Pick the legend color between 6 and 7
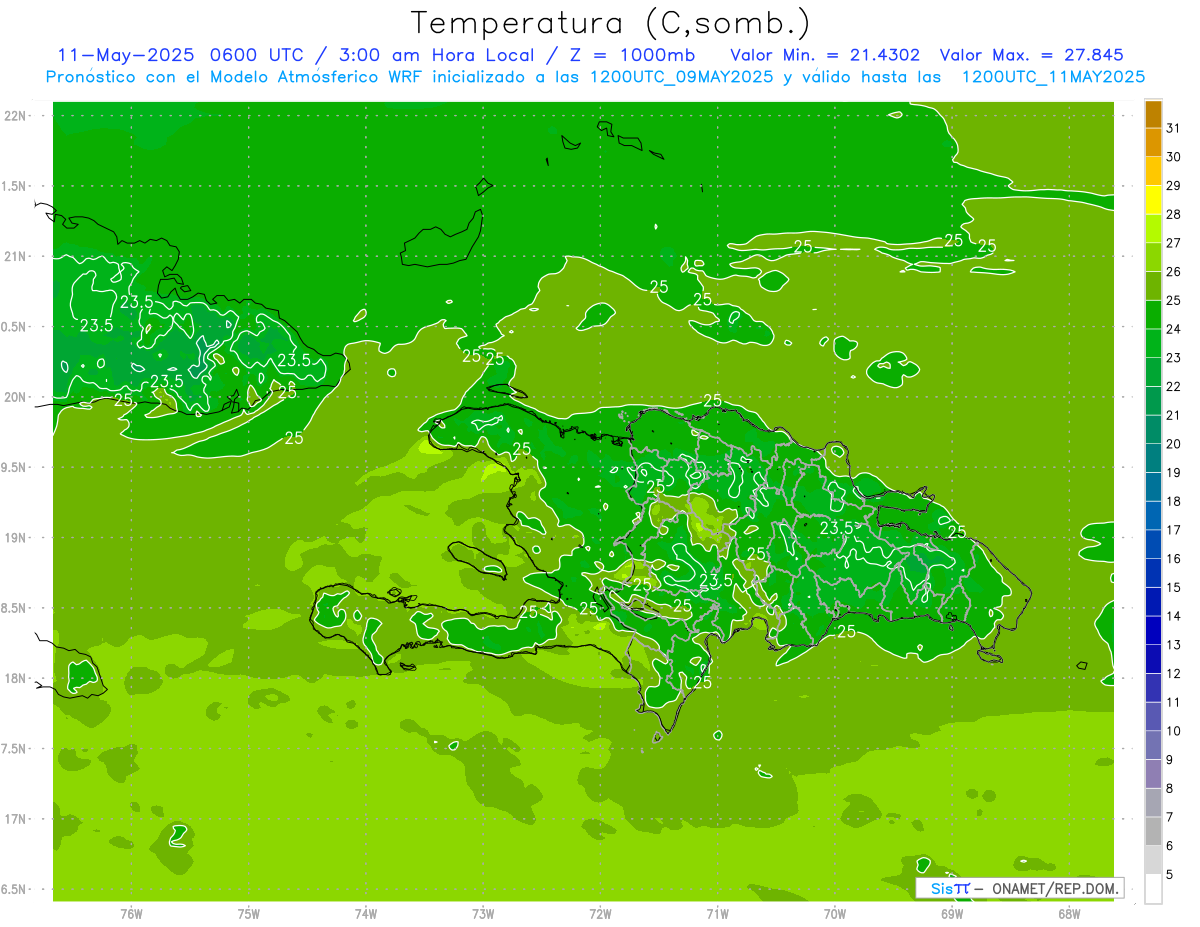This screenshot has width=1200, height=927. pyautogui.click(x=1153, y=832)
